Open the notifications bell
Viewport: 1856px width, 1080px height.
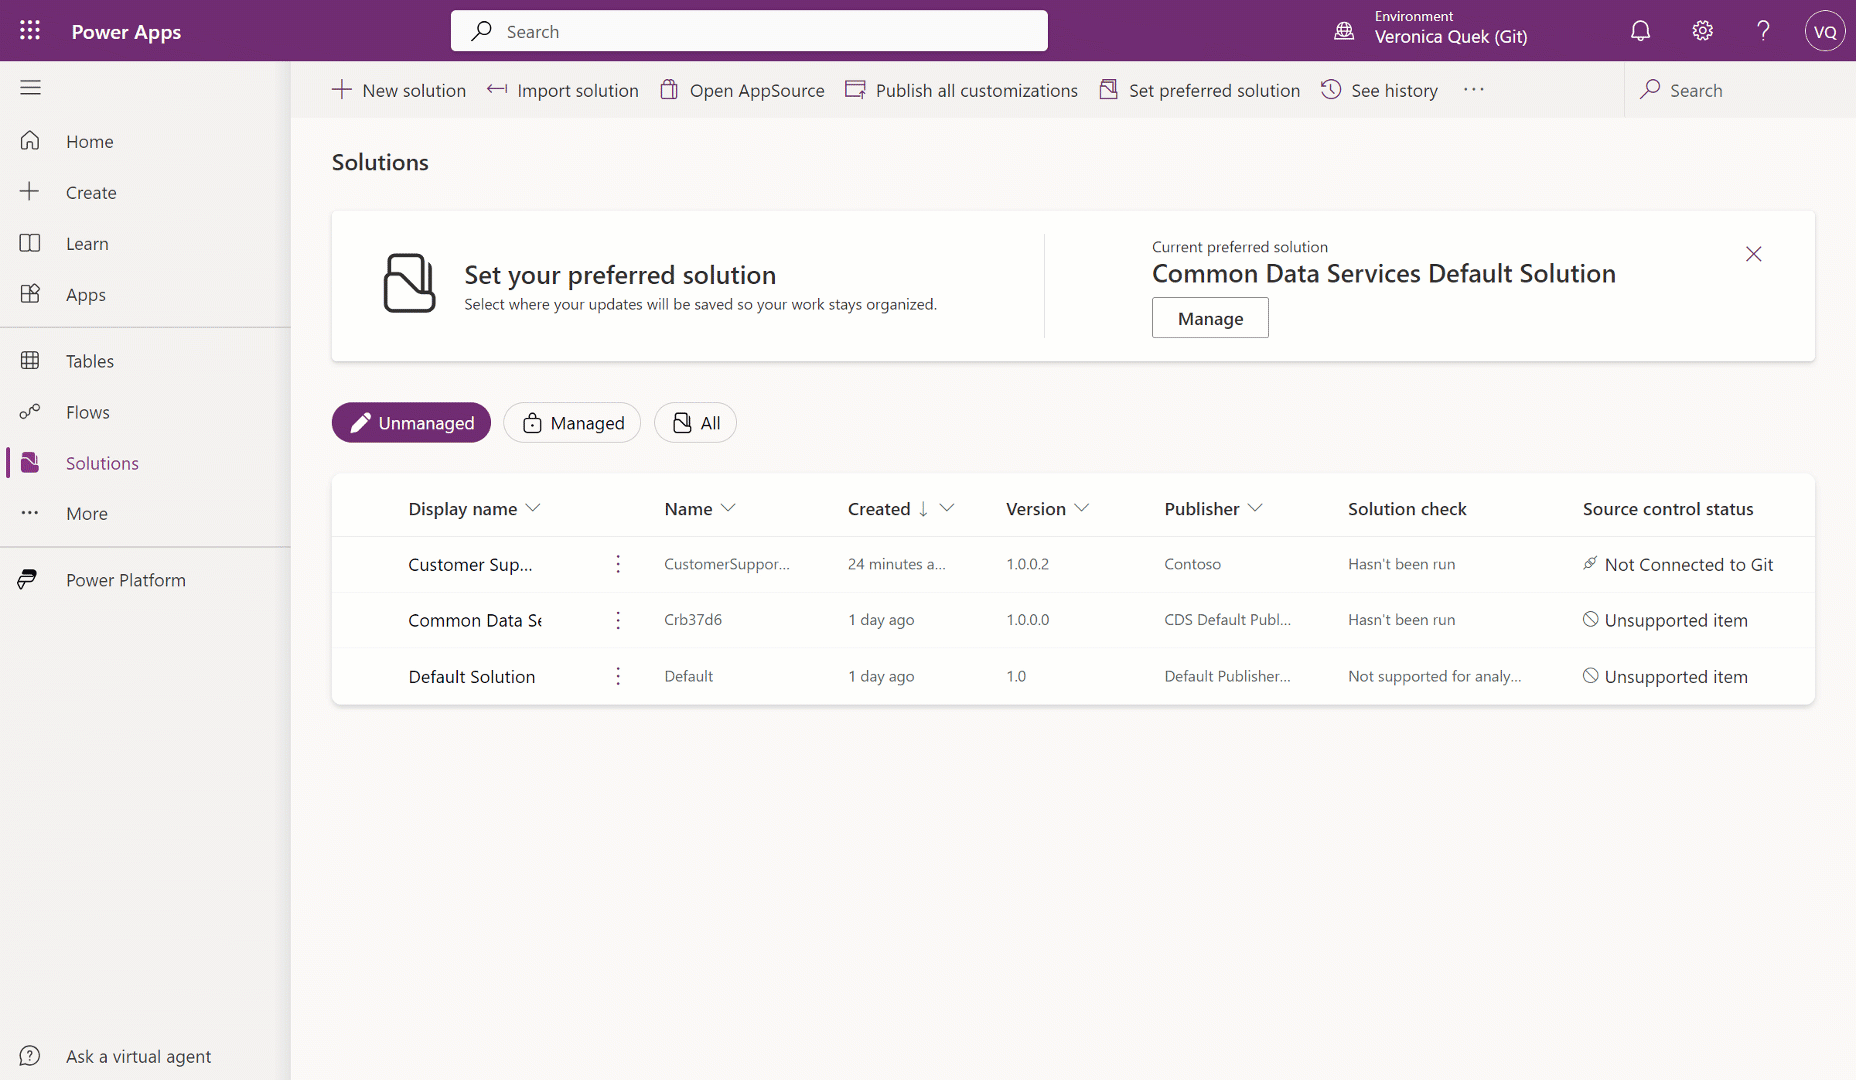pyautogui.click(x=1640, y=31)
